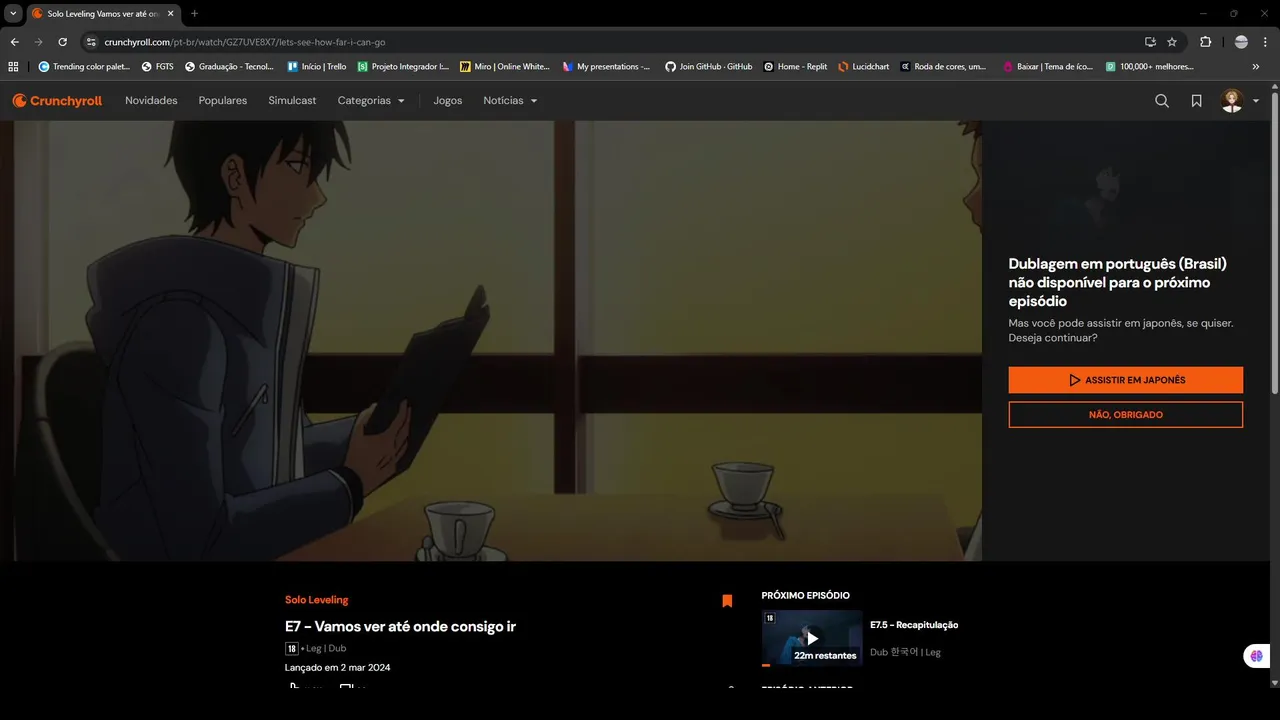Toggle the orange watchlist bookmark beside episode title
The width and height of the screenshot is (1280, 720).
pos(727,601)
